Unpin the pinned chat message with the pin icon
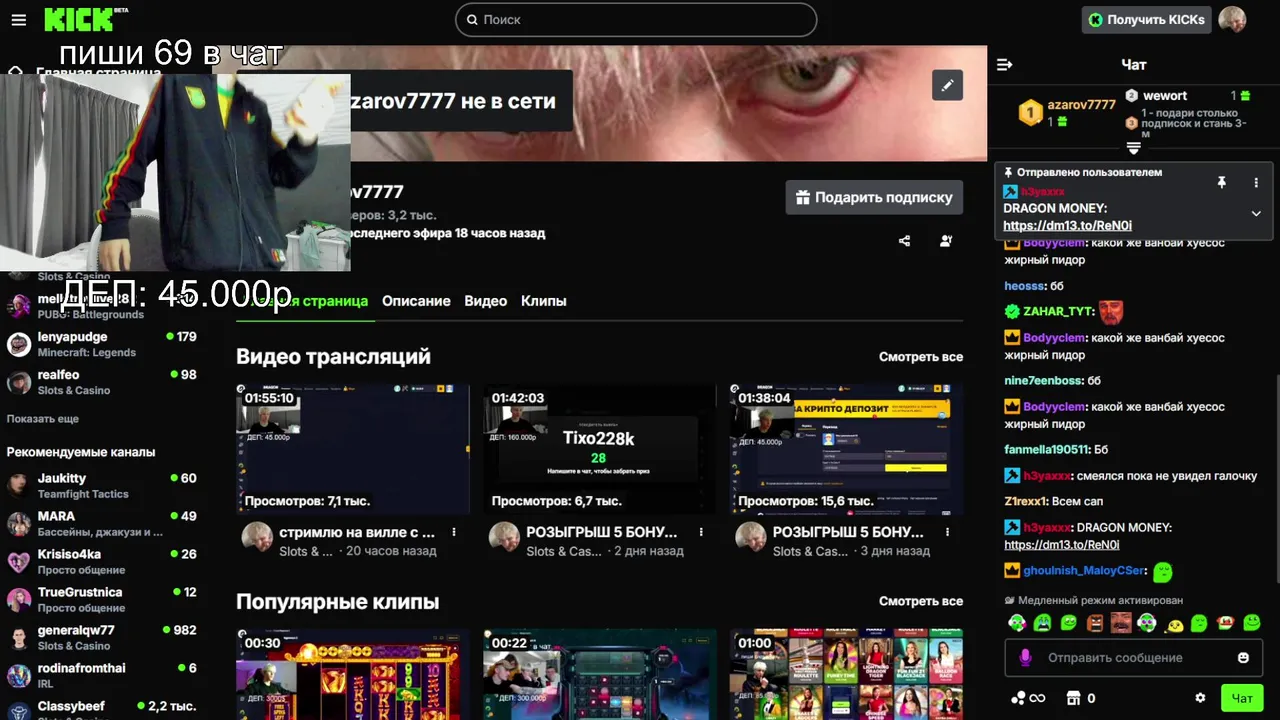 click(1221, 183)
